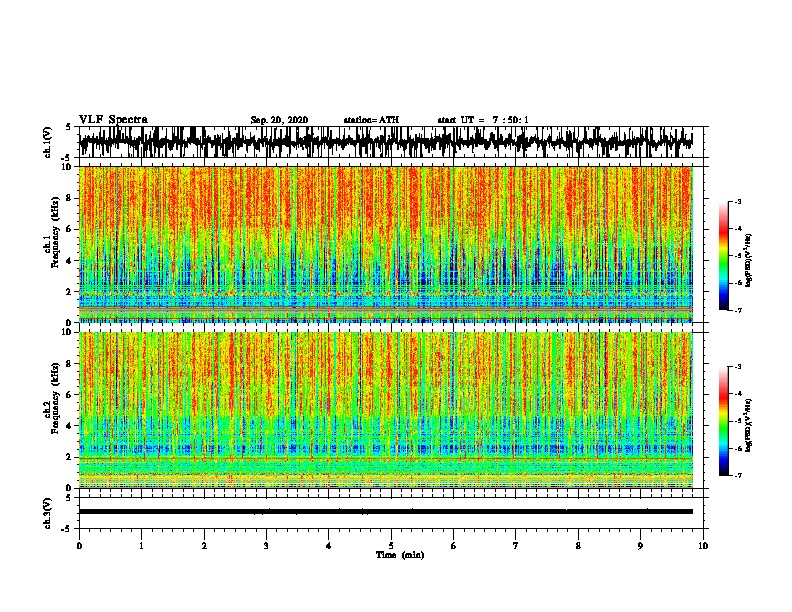Image resolution: width=792 pixels, height=612 pixels.
Task: Click the "5" tick on ch.1(V) axis
Action: tap(69, 127)
